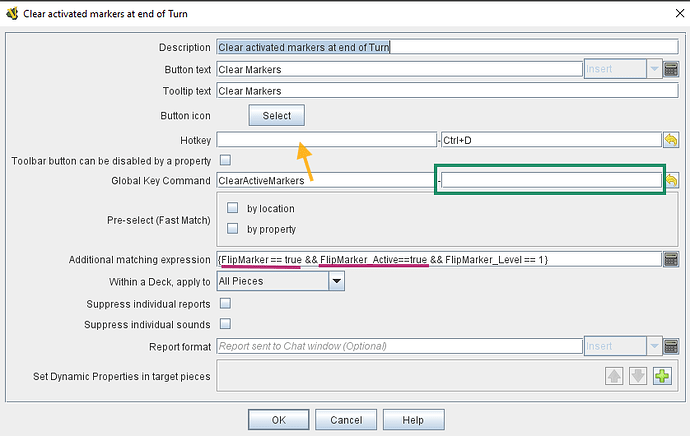Enable Suppress individual sounds checkbox
The width and height of the screenshot is (690, 436).
tap(225, 324)
